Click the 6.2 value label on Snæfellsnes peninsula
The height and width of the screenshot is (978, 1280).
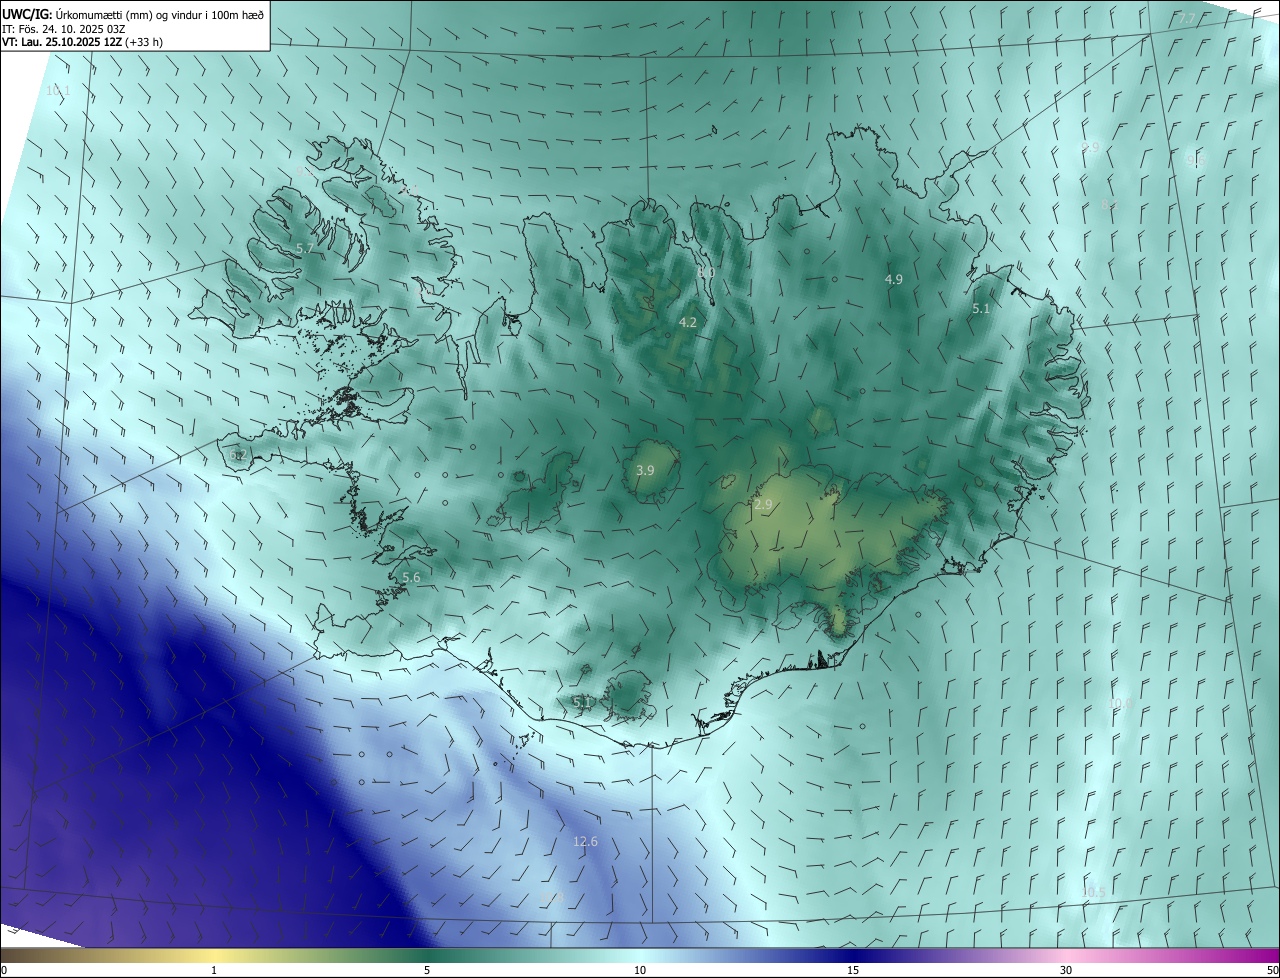[x=238, y=455]
